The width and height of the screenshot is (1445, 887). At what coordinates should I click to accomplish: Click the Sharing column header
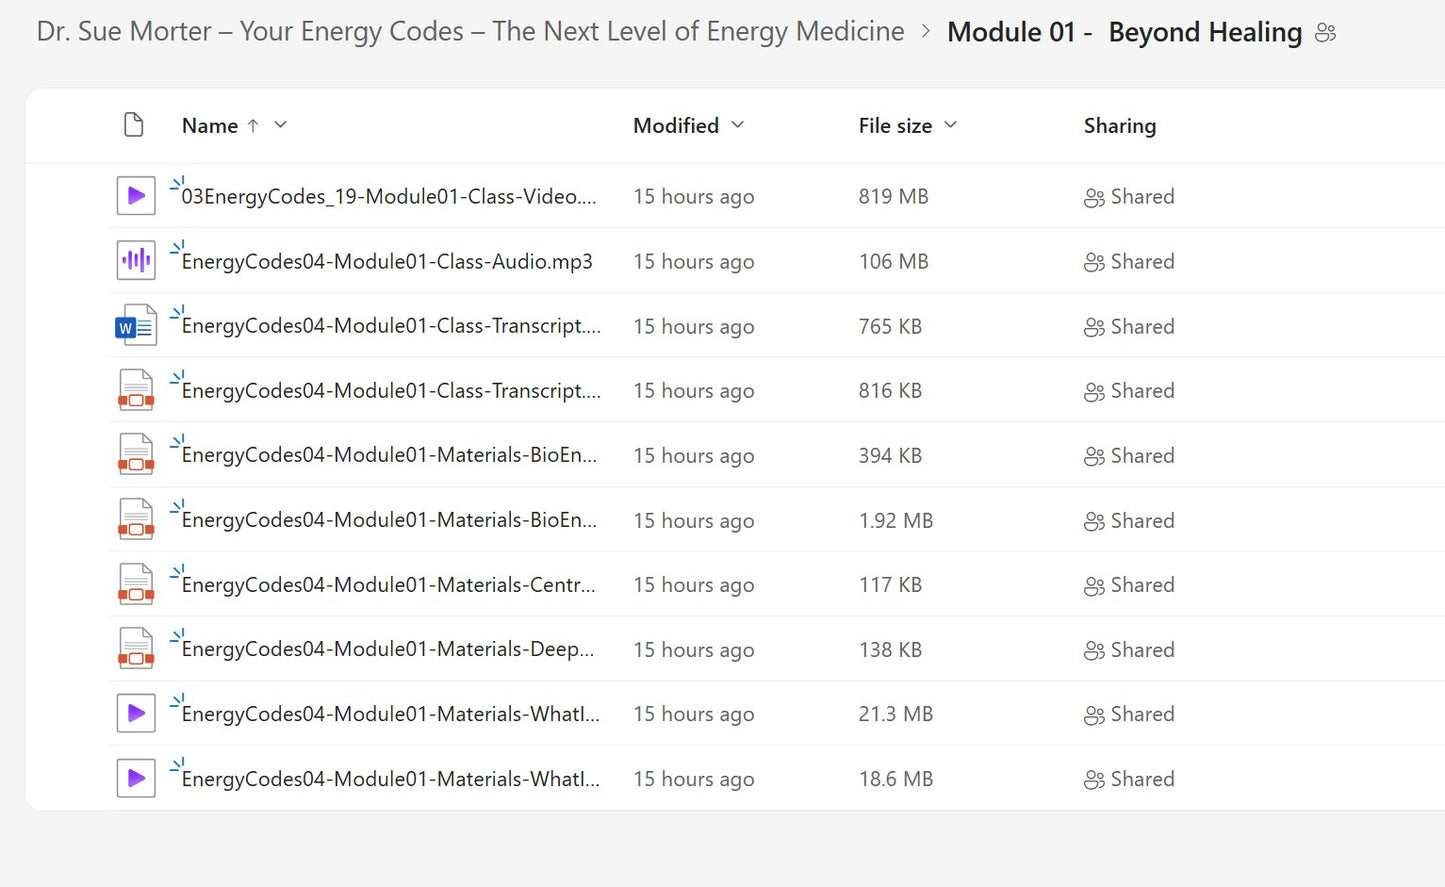pos(1120,126)
